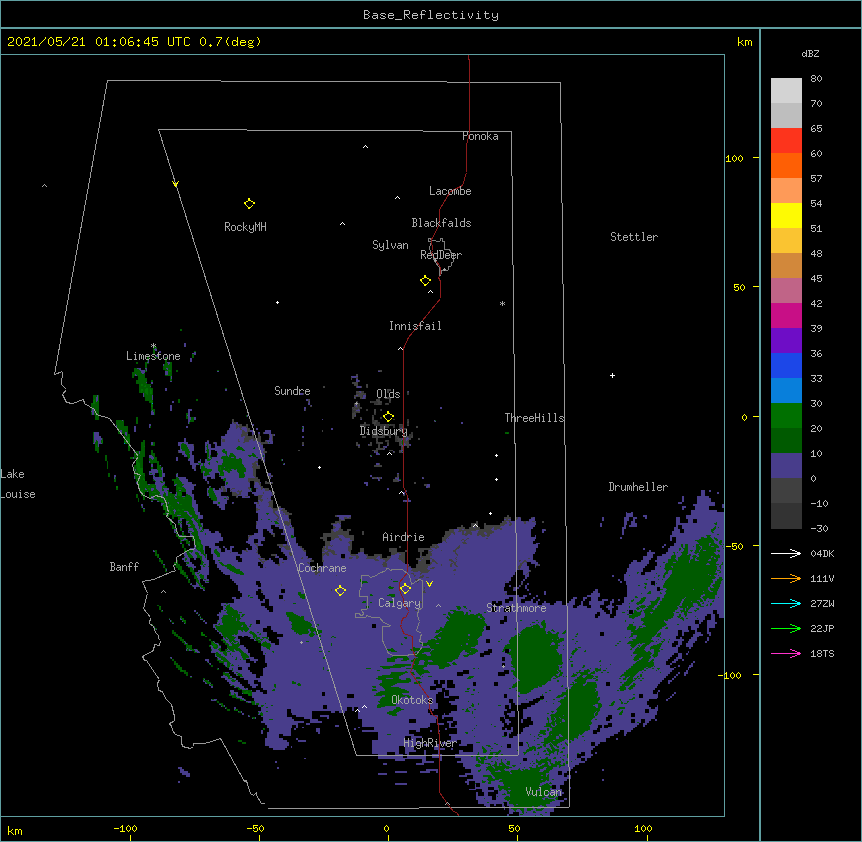Click the purple 10 dBZ color swatch
The image size is (862, 842).
[786, 466]
